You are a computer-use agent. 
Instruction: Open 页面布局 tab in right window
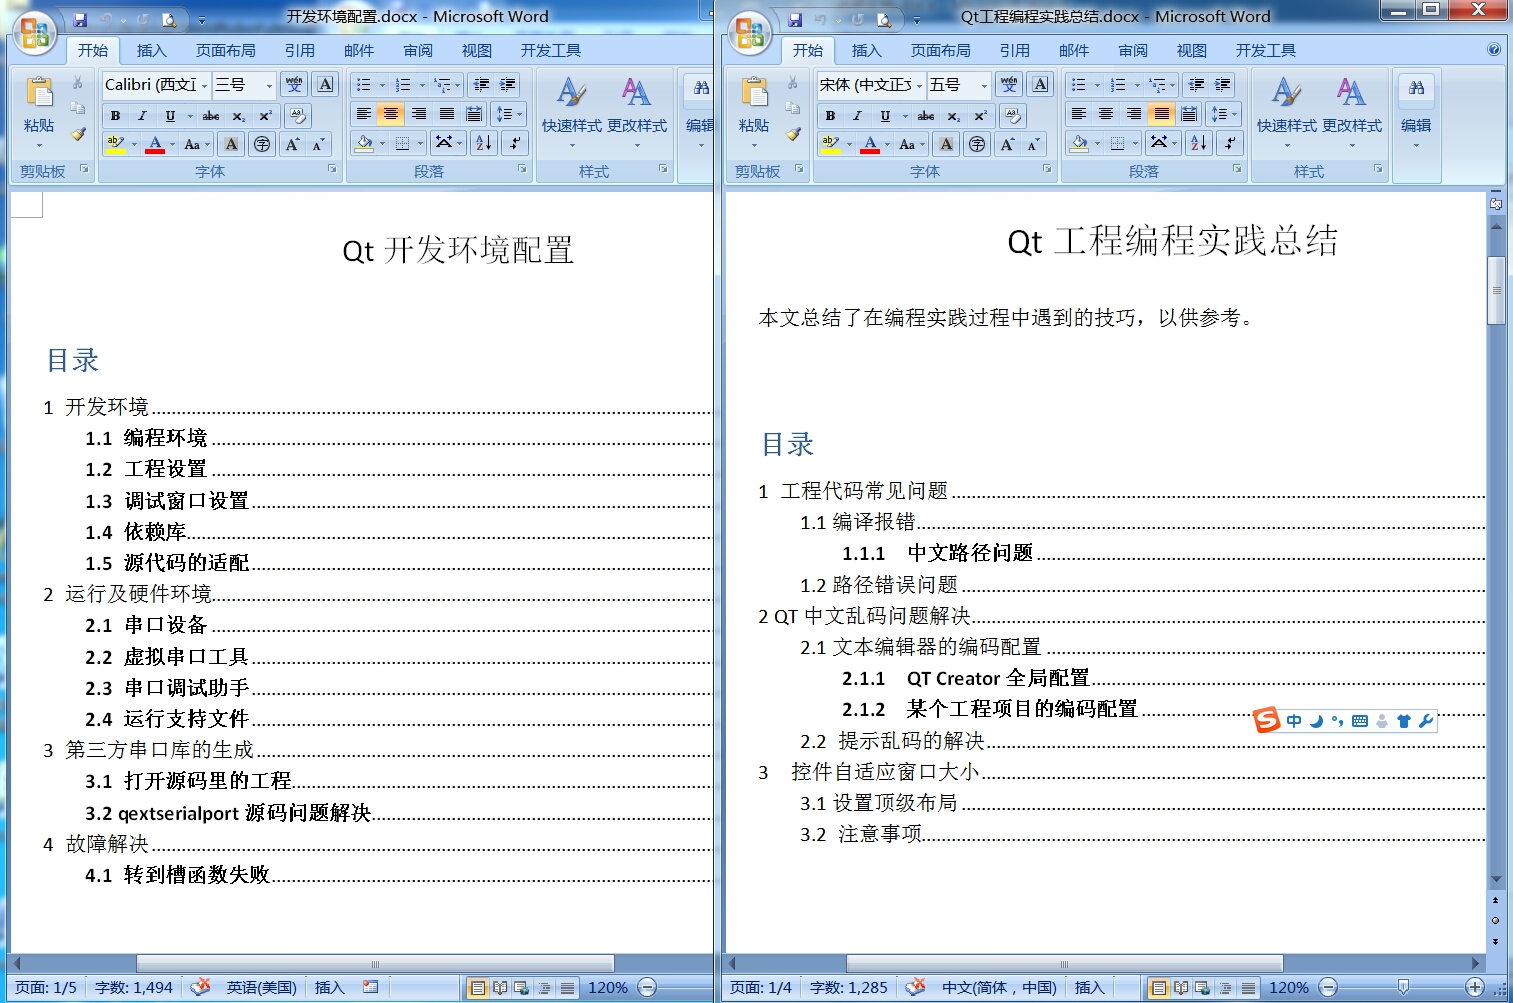point(940,50)
